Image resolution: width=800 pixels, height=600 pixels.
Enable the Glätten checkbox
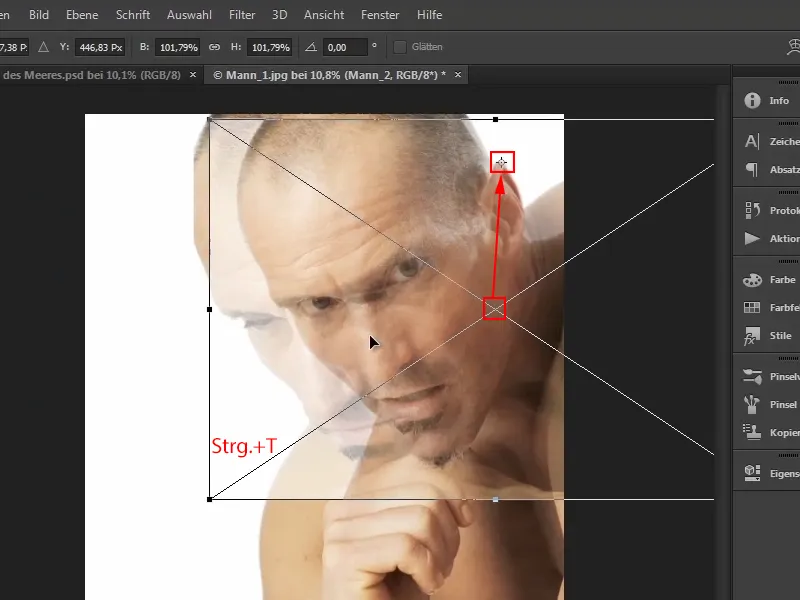(x=400, y=47)
